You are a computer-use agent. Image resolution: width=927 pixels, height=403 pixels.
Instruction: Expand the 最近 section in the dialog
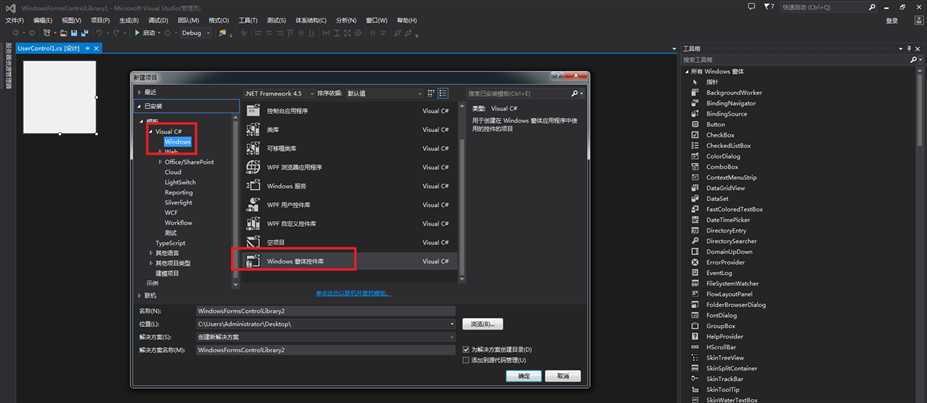140,92
